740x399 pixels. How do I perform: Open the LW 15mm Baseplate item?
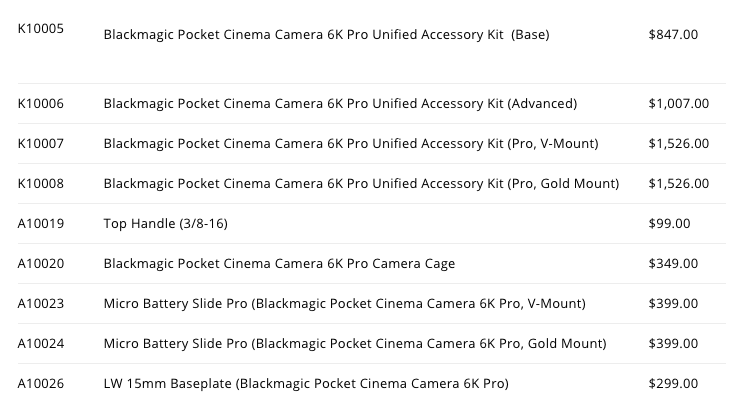306,383
